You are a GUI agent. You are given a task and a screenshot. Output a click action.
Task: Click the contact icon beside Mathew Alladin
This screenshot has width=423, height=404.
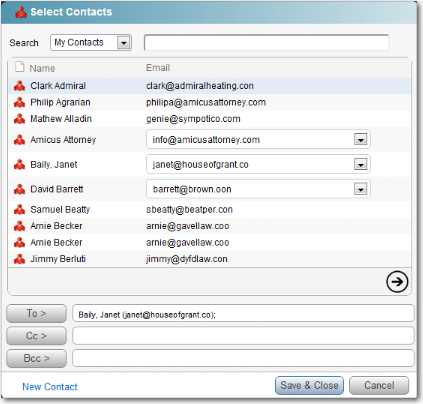point(20,119)
